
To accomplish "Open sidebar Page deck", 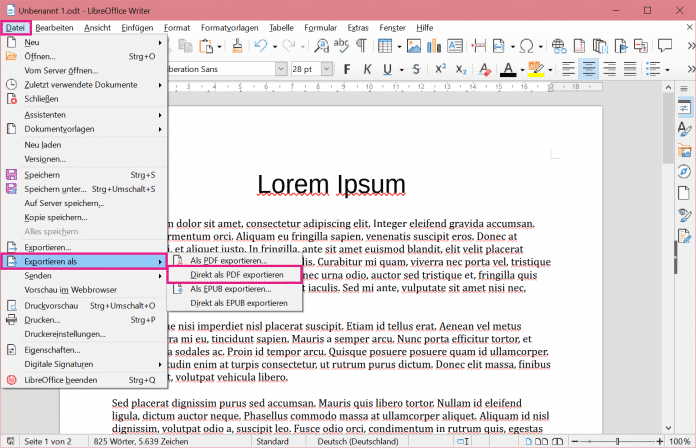I will 684,193.
